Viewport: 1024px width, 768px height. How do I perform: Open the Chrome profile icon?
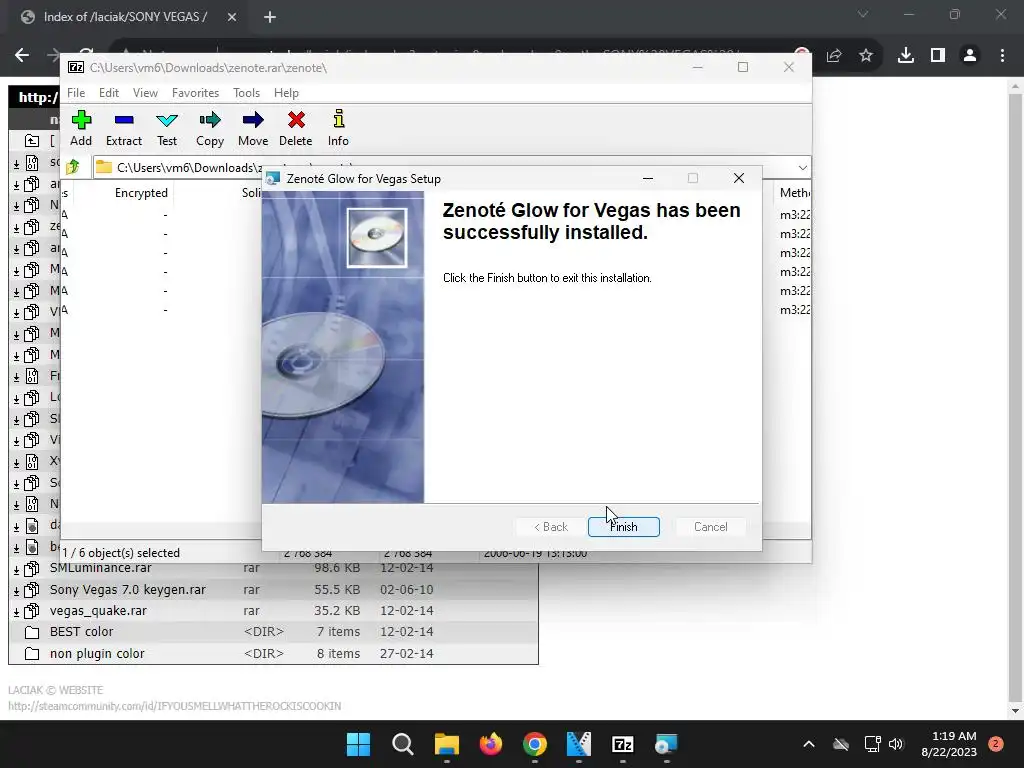970,56
